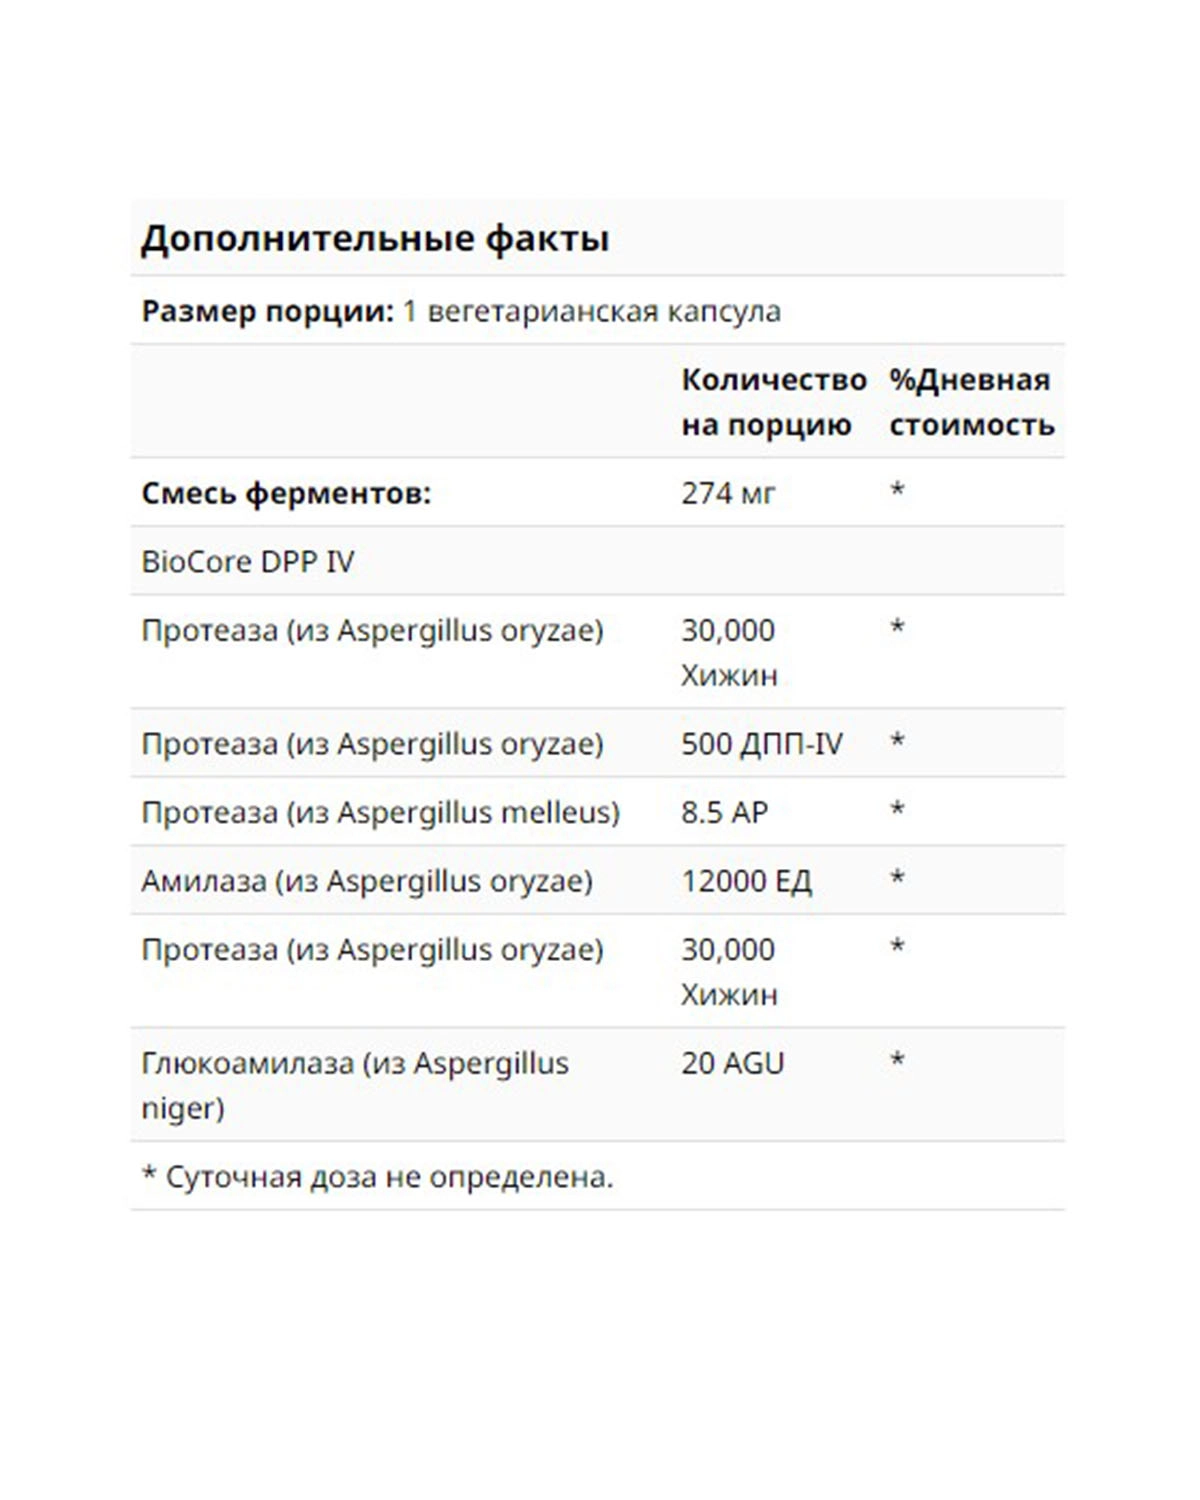
Task: Click the "Количество на порцию" column header
Action: point(773,402)
